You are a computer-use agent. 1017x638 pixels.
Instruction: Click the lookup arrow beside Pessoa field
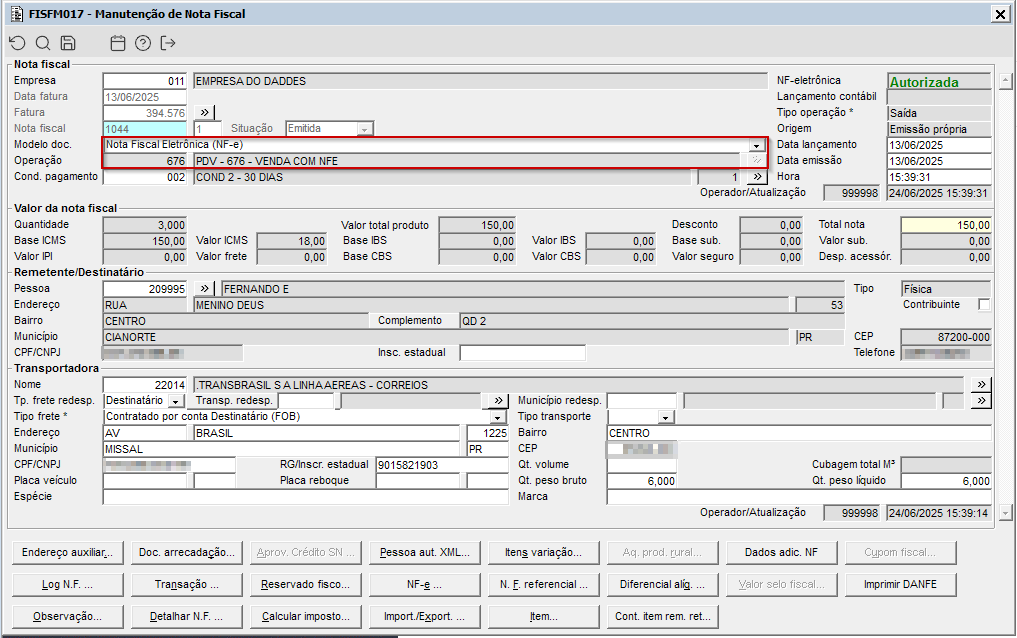click(205, 289)
